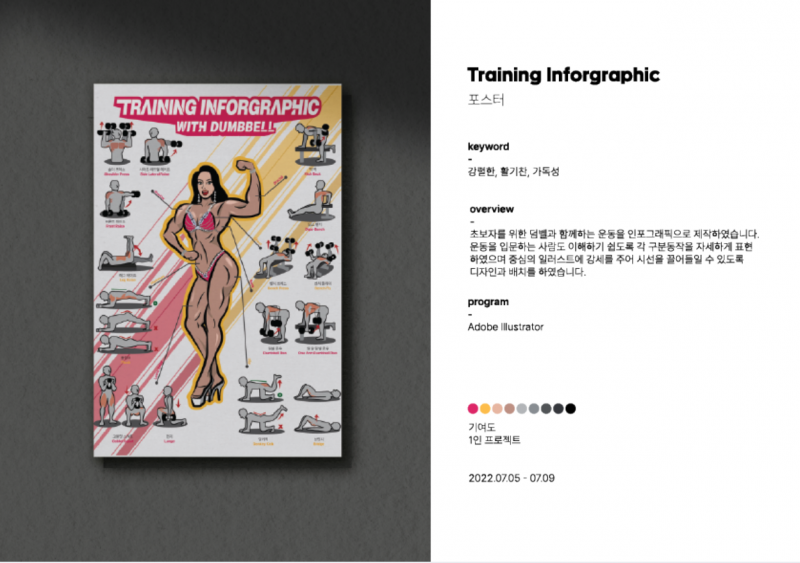Click the overview section heading

click(492, 209)
